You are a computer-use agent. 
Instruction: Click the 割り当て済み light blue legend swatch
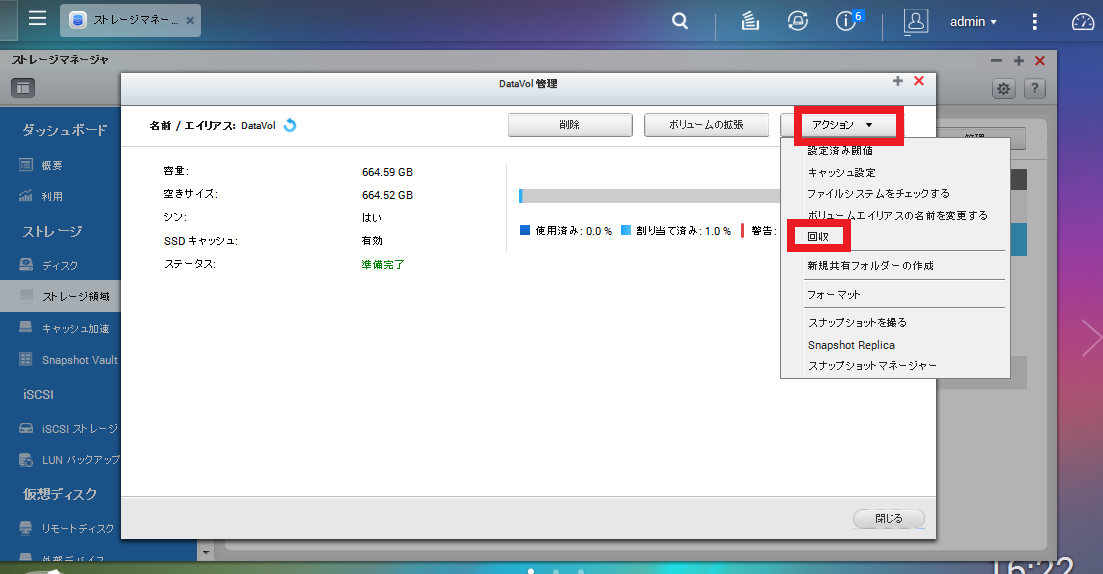626,230
